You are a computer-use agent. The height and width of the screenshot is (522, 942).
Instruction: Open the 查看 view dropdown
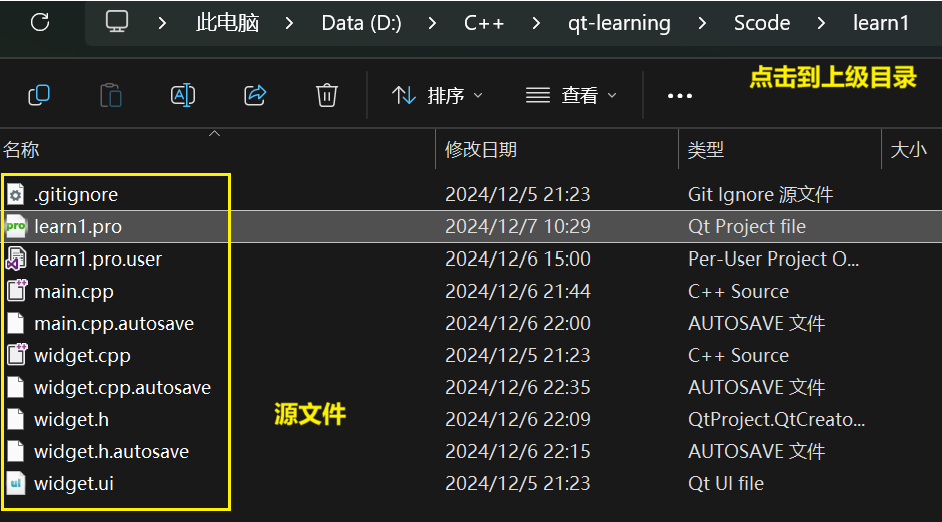click(x=571, y=95)
